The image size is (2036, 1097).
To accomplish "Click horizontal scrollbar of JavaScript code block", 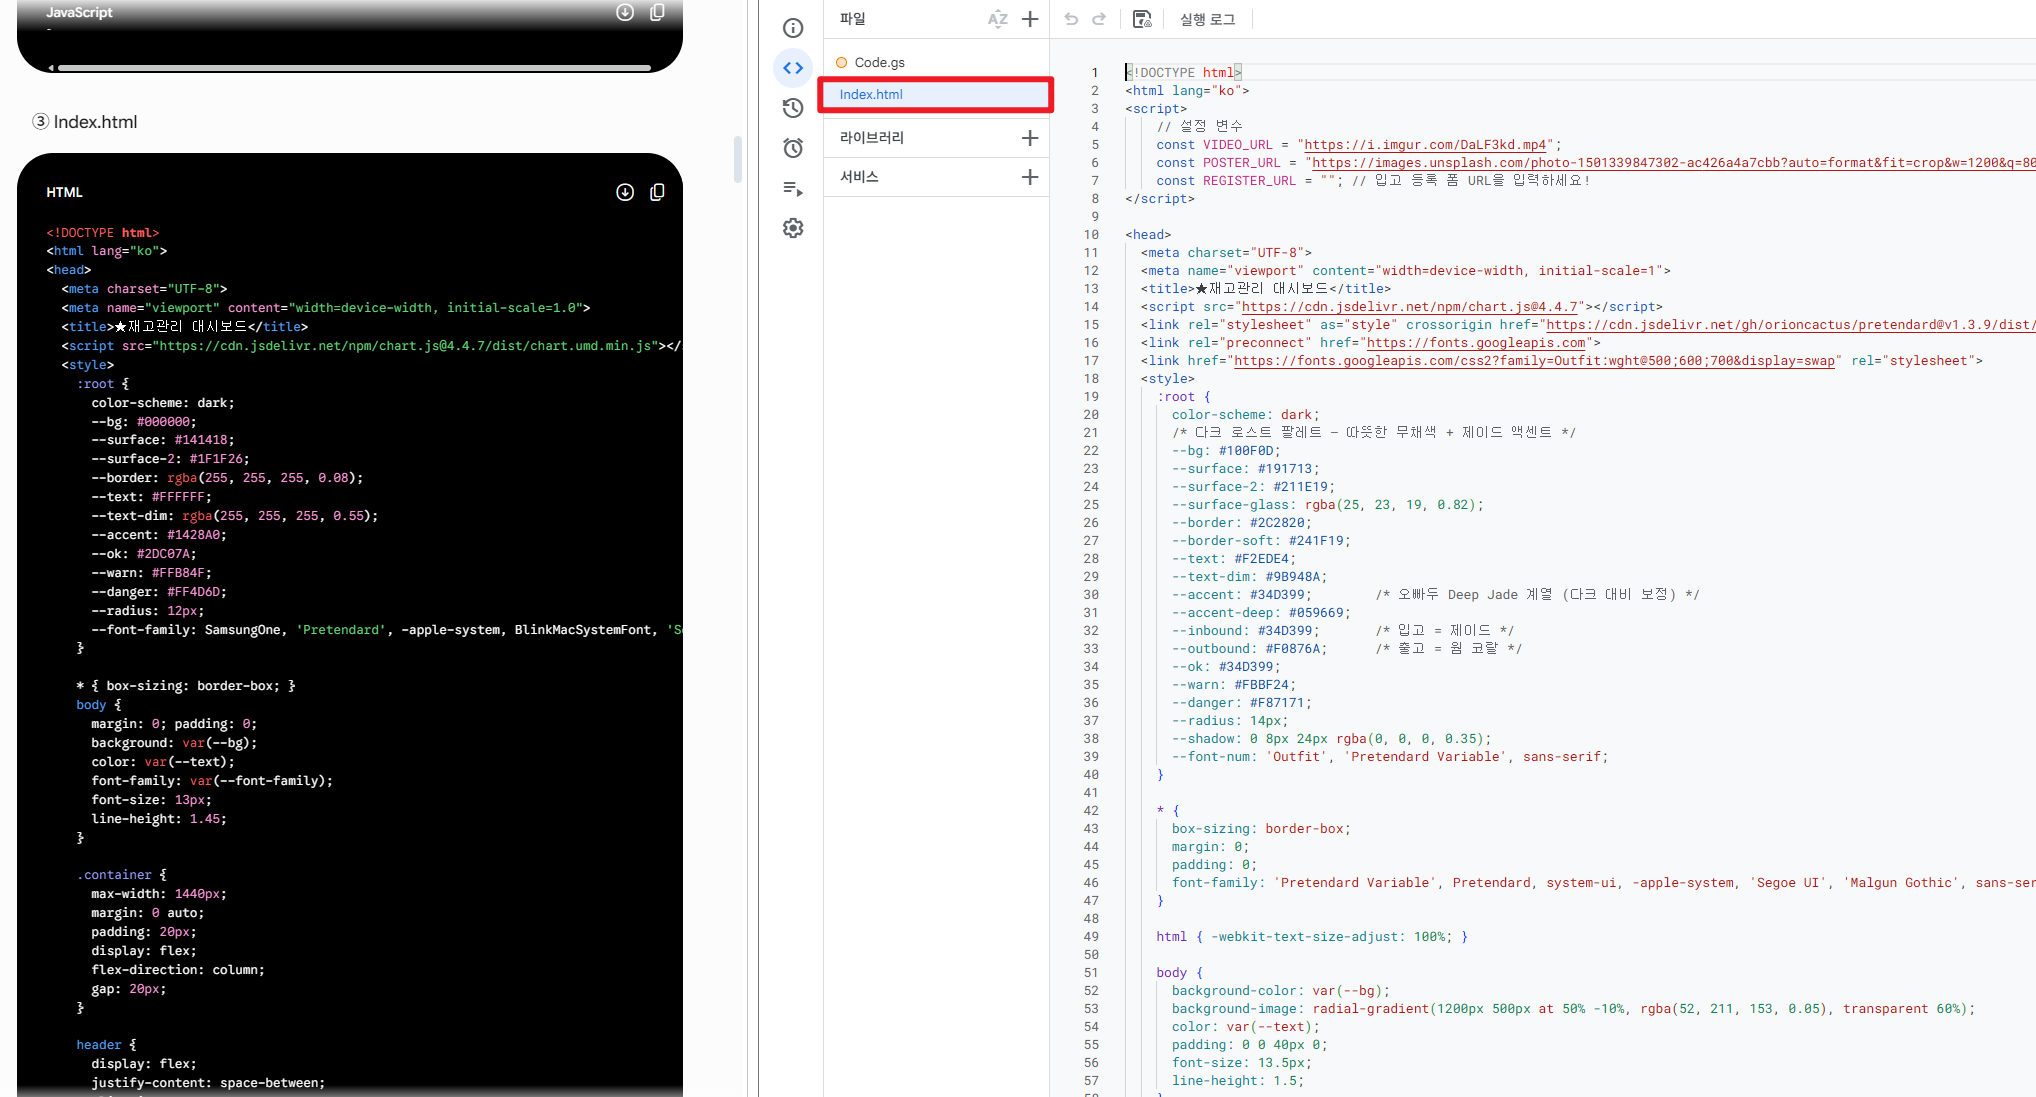I will coord(354,68).
